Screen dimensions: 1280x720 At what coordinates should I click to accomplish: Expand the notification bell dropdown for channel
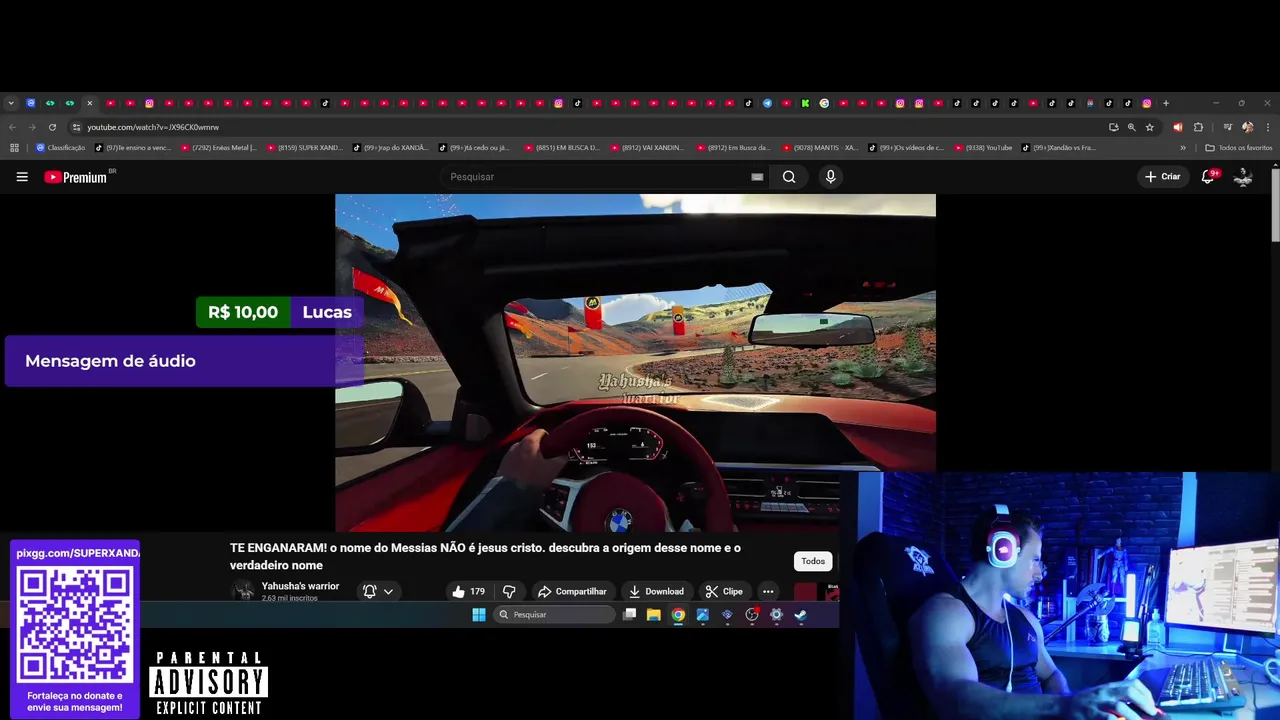point(378,591)
